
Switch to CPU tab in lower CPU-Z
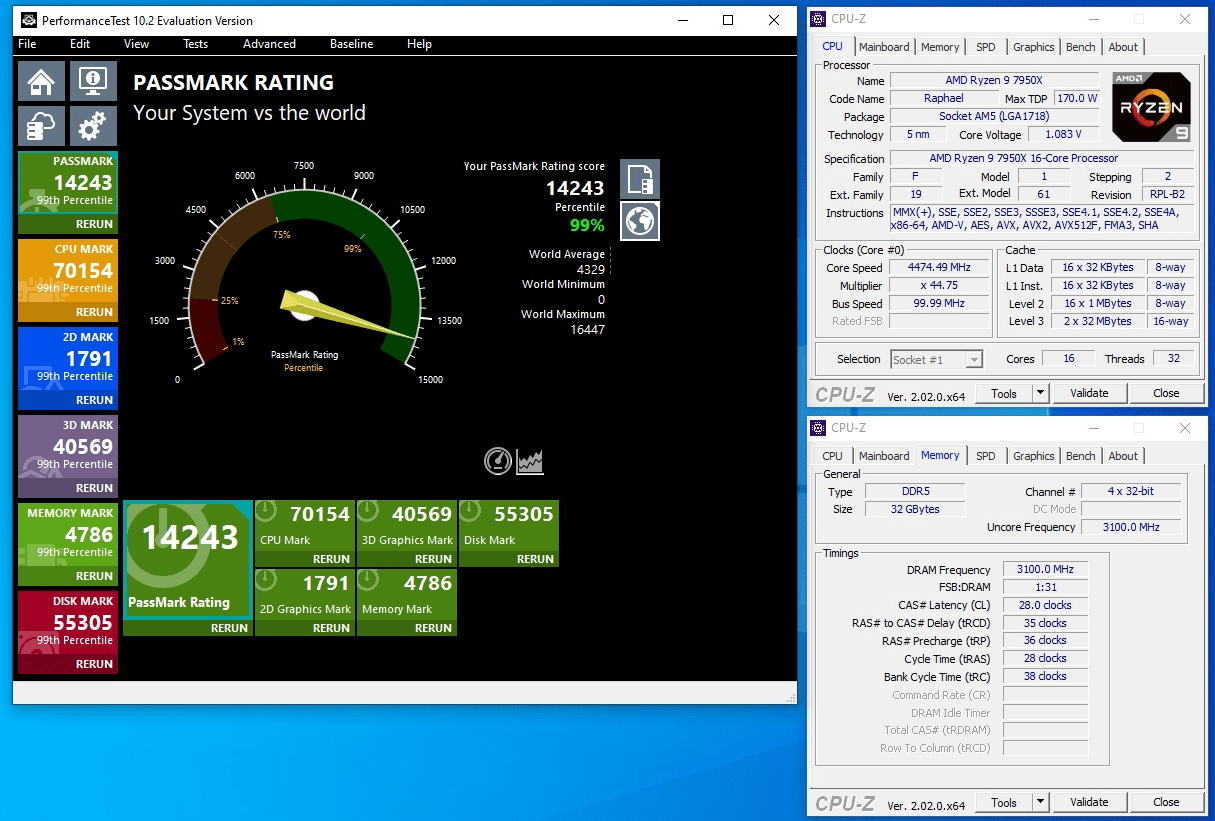[832, 456]
